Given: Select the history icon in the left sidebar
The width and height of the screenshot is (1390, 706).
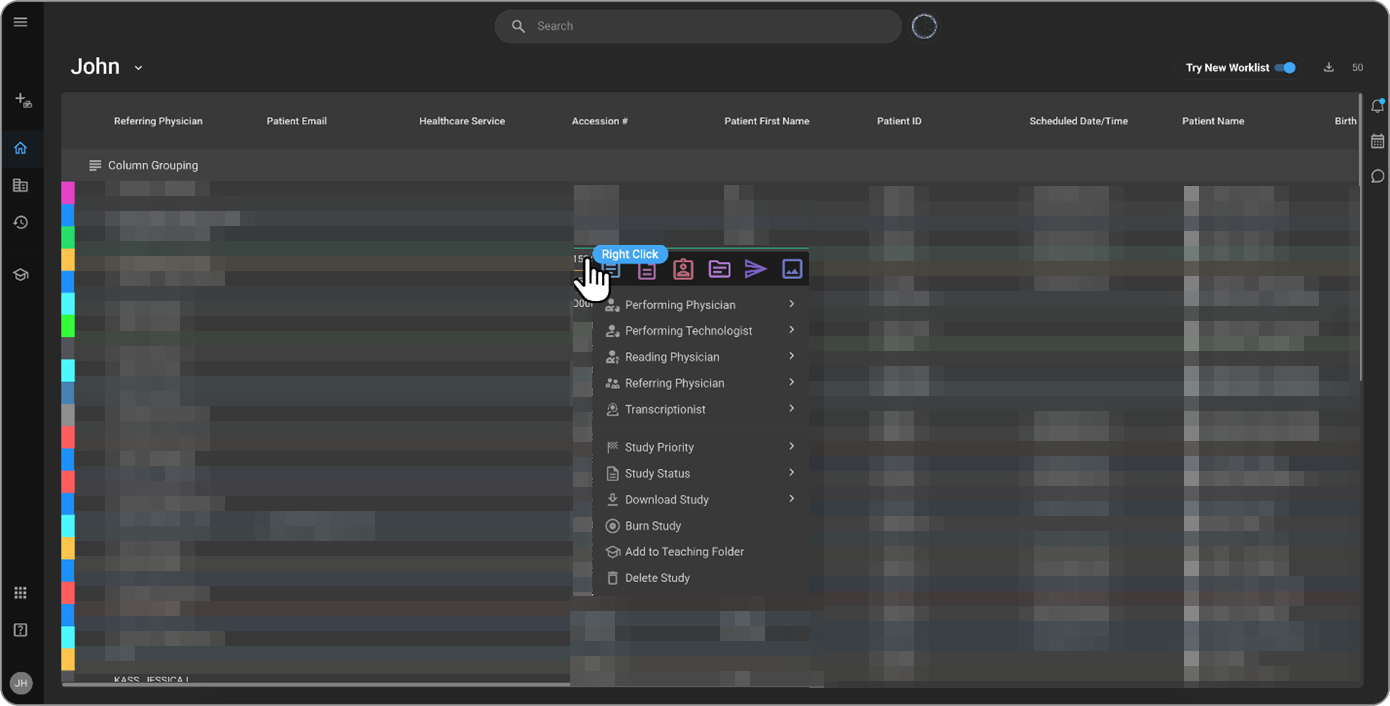Looking at the screenshot, I should [20, 223].
